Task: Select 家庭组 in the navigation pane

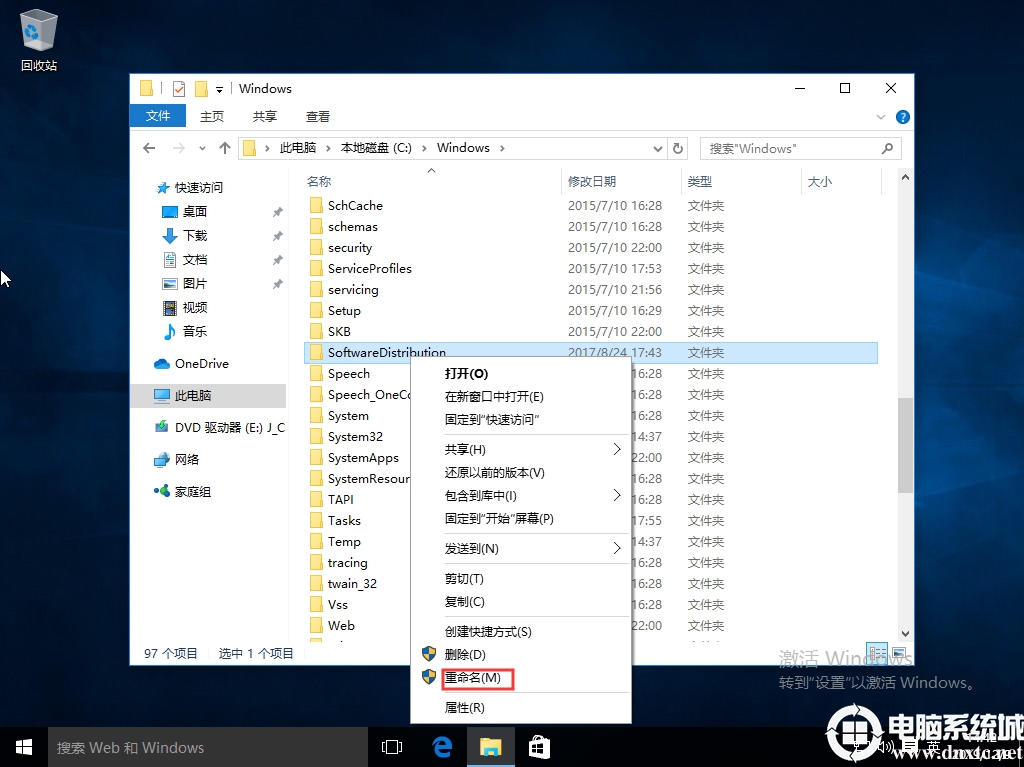Action: tap(193, 491)
